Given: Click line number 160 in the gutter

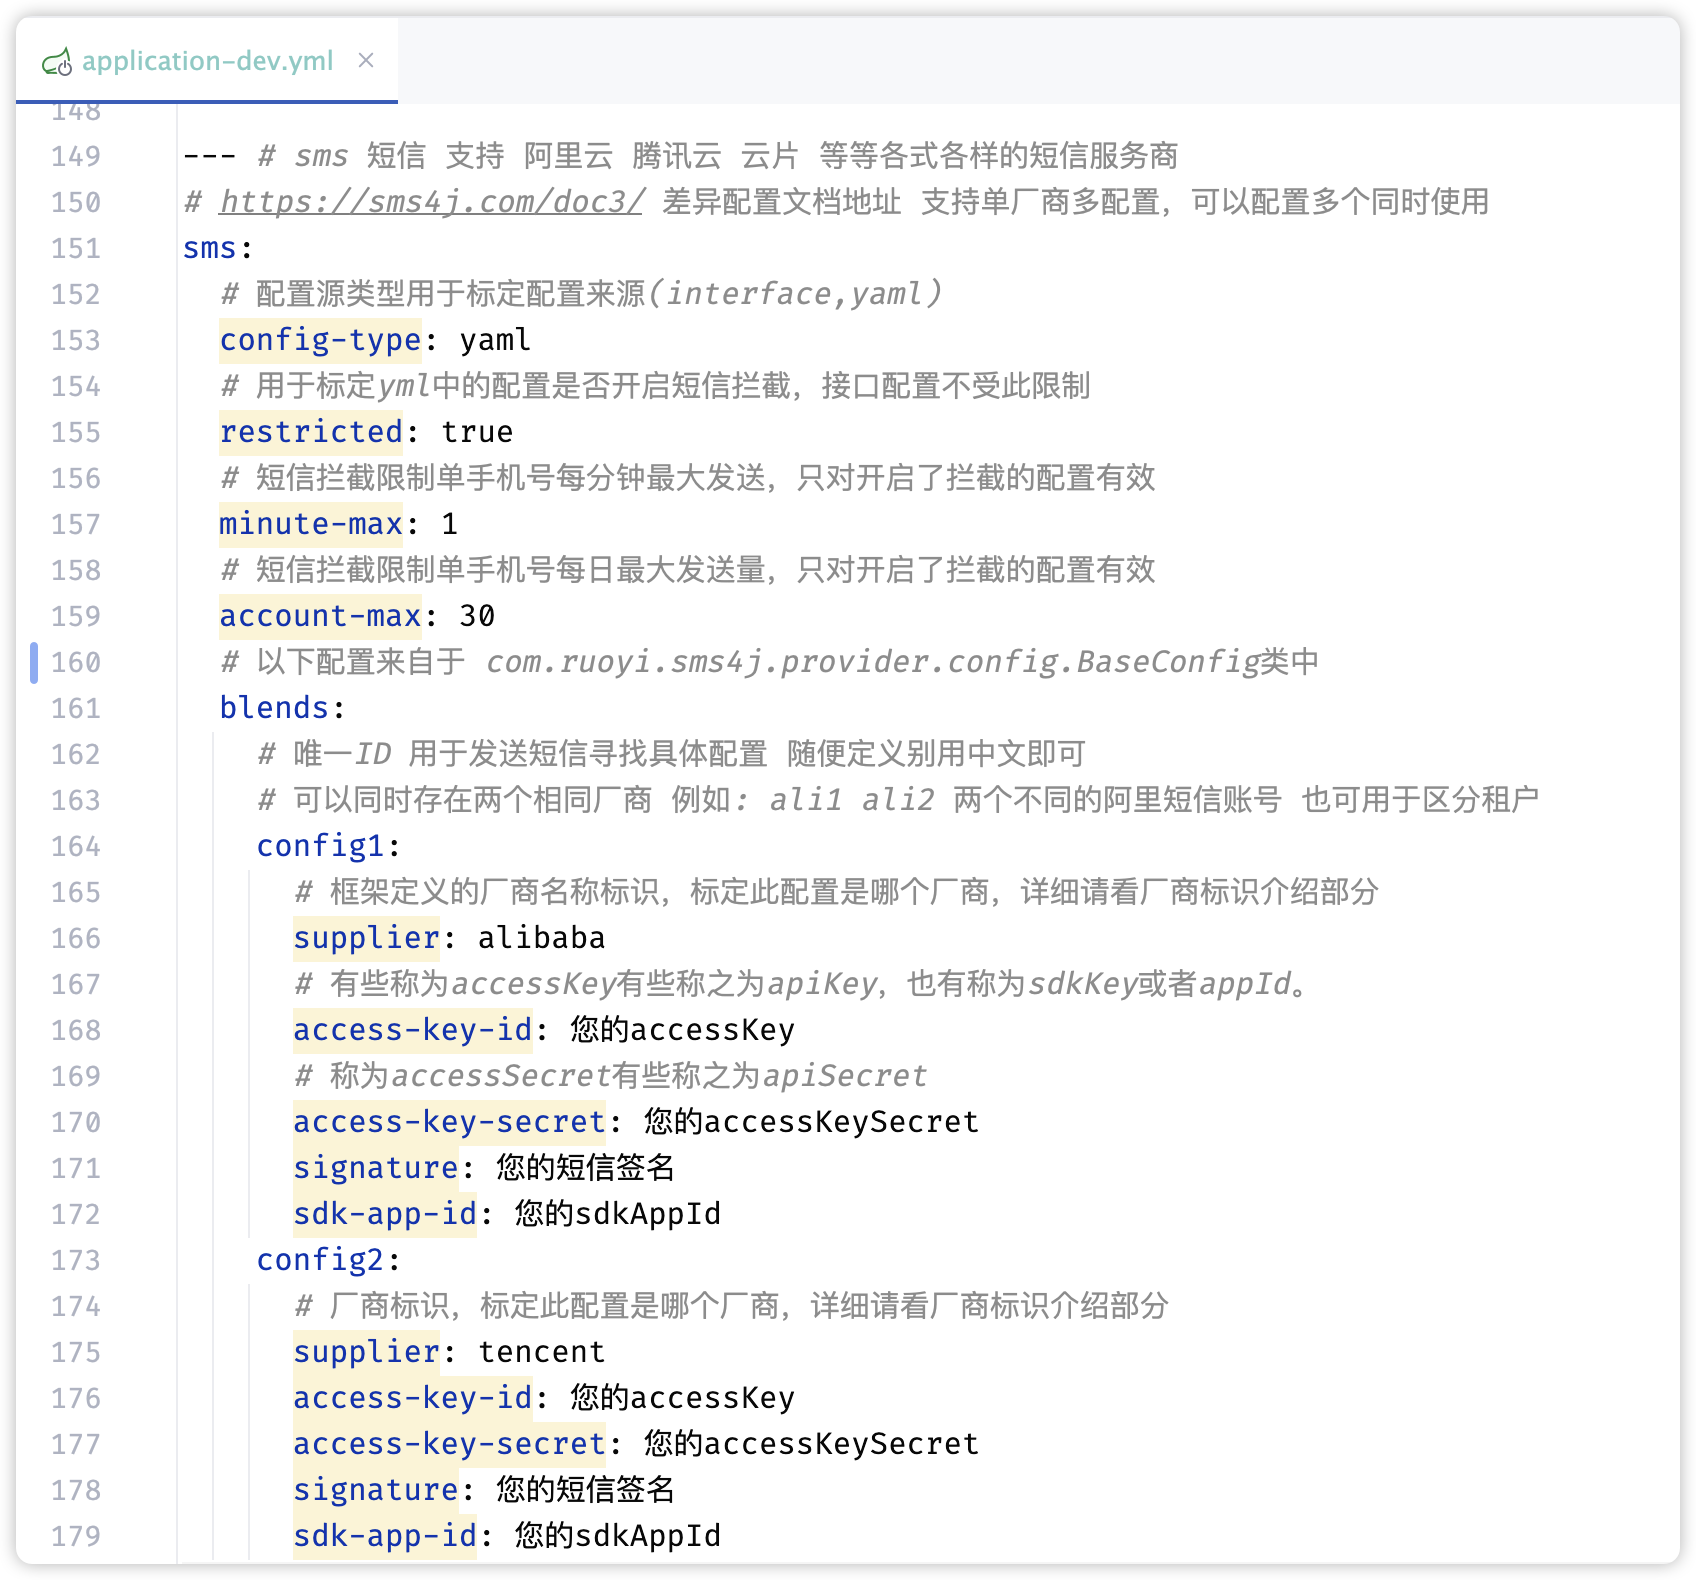Looking at the screenshot, I should tap(76, 662).
